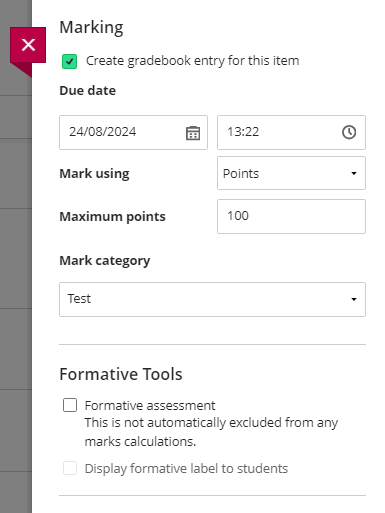This screenshot has width=385, height=513.
Task: Expand the Mark category Test dropdown
Action: point(212,299)
